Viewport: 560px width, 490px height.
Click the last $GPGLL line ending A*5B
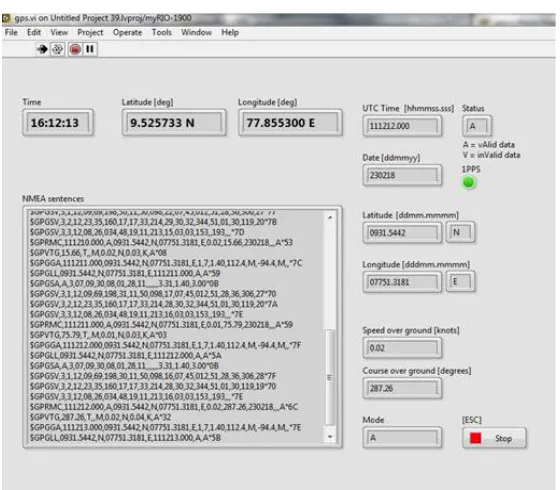tap(125, 438)
